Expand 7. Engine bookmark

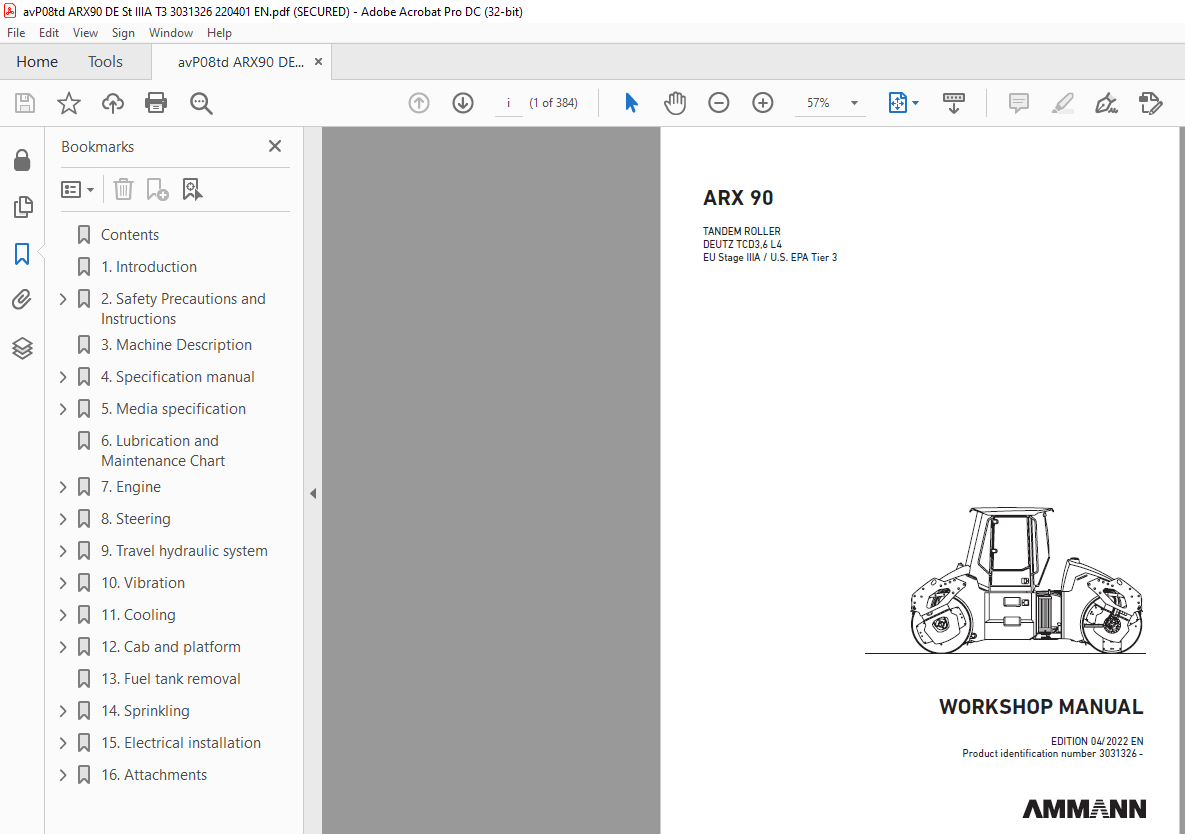pyautogui.click(x=63, y=487)
